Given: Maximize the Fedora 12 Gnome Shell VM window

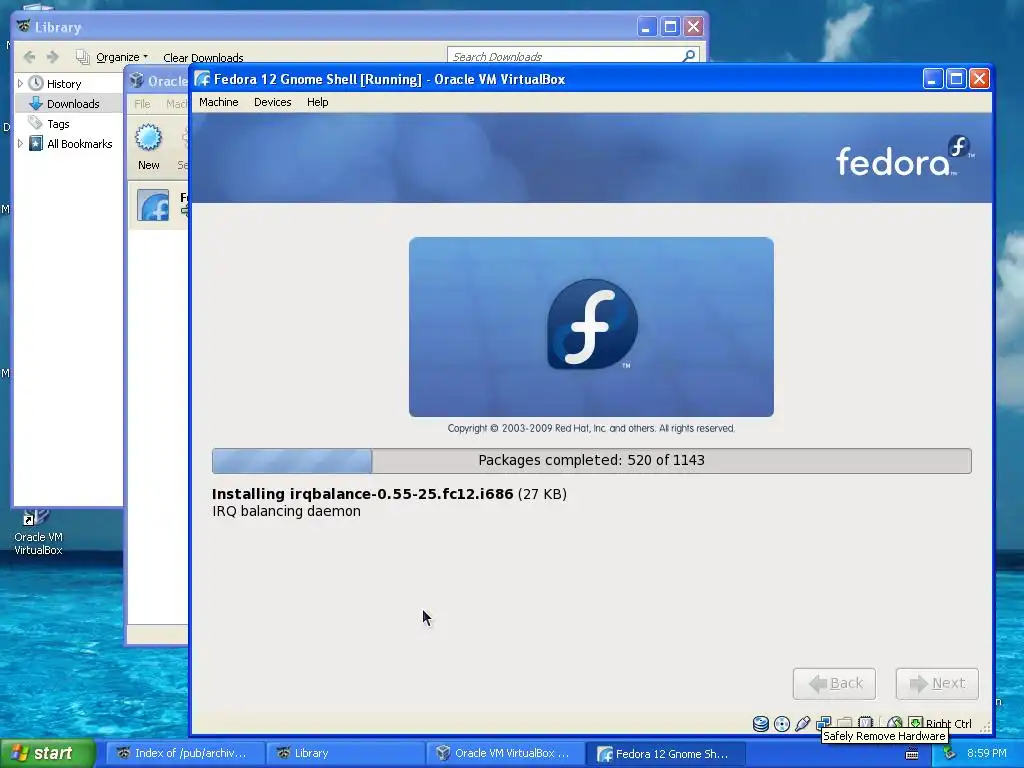Looking at the screenshot, I should point(956,79).
